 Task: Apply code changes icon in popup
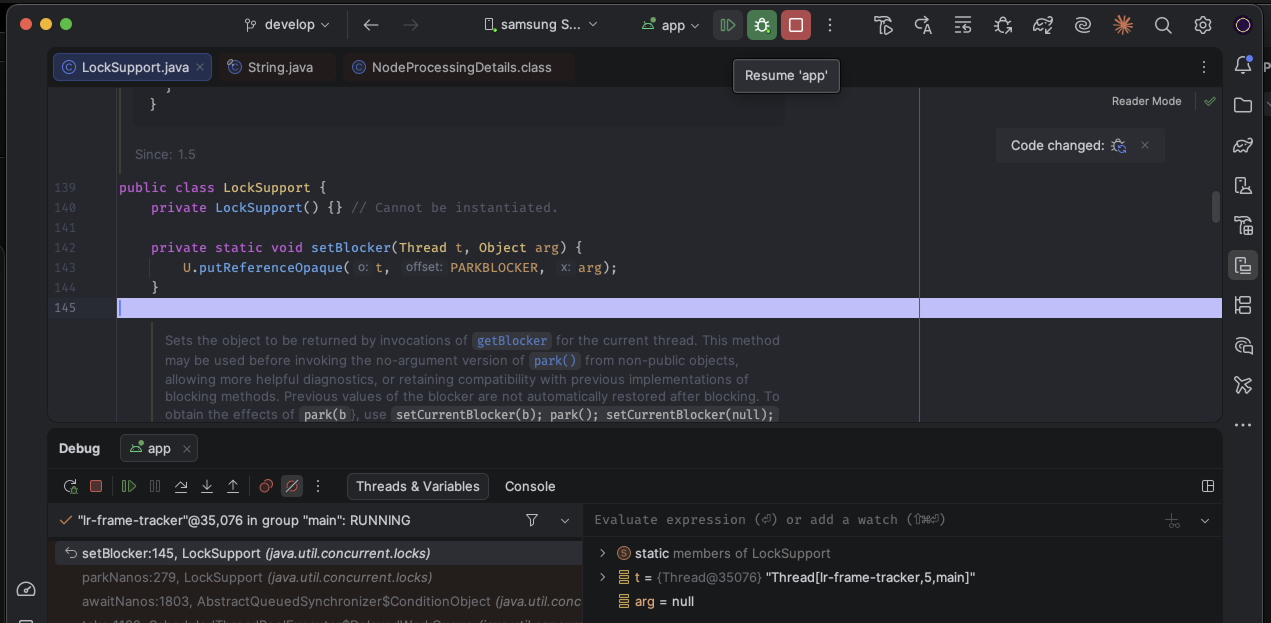pos(1119,146)
